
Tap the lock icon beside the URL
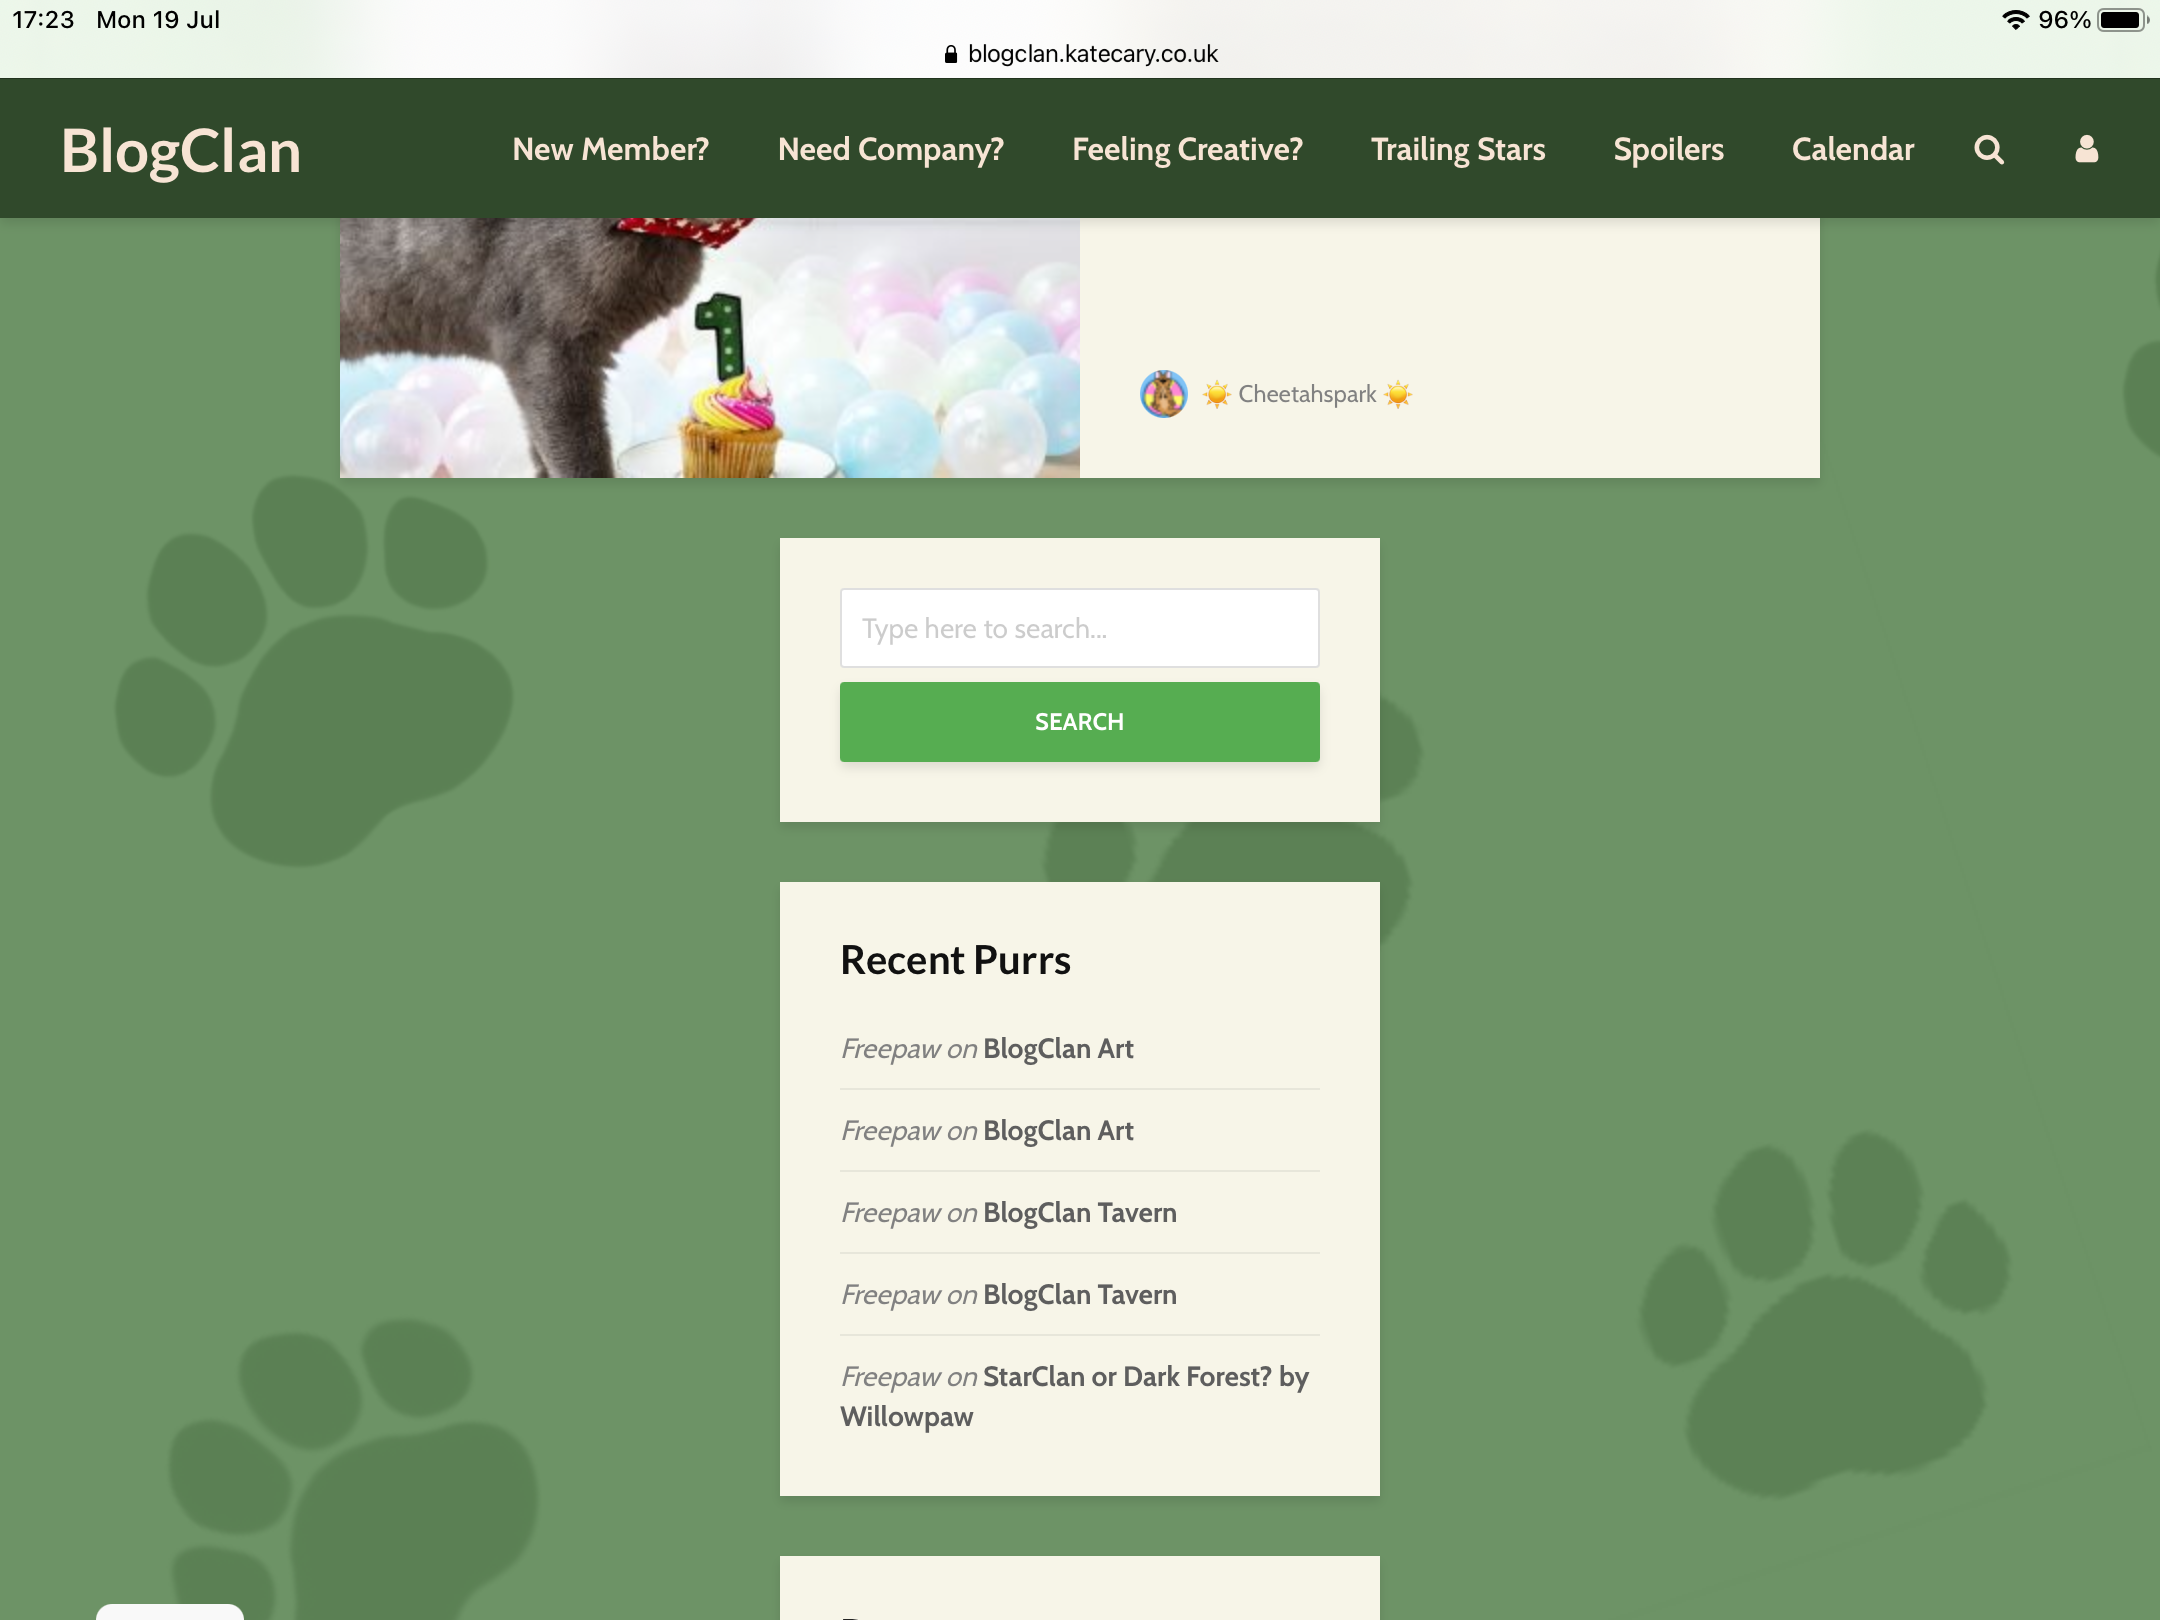pos(950,54)
